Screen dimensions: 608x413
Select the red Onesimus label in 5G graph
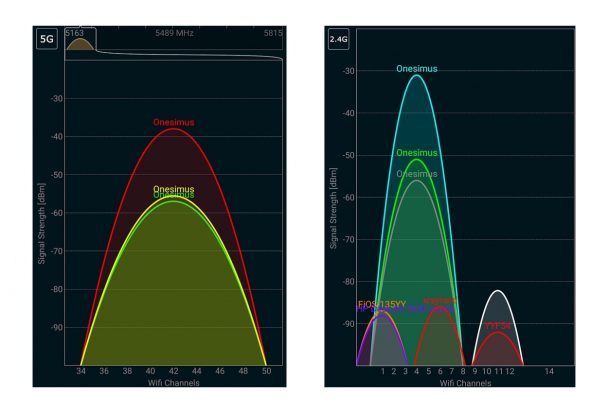click(174, 123)
